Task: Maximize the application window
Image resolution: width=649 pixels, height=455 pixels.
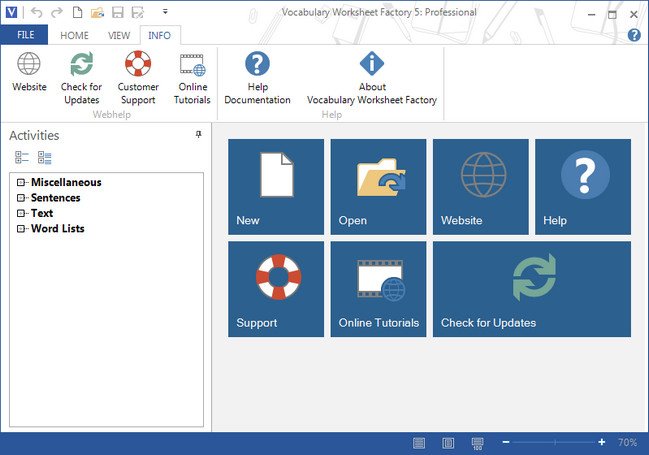Action: tap(612, 14)
